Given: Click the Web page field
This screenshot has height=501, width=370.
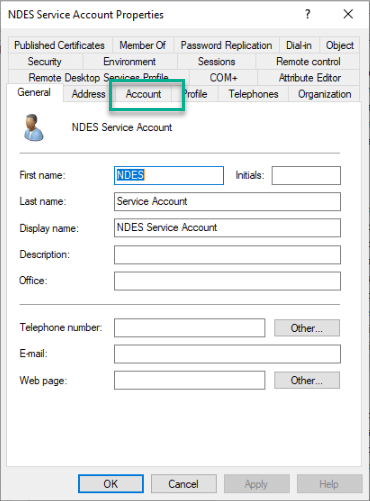Looking at the screenshot, I should coord(190,380).
